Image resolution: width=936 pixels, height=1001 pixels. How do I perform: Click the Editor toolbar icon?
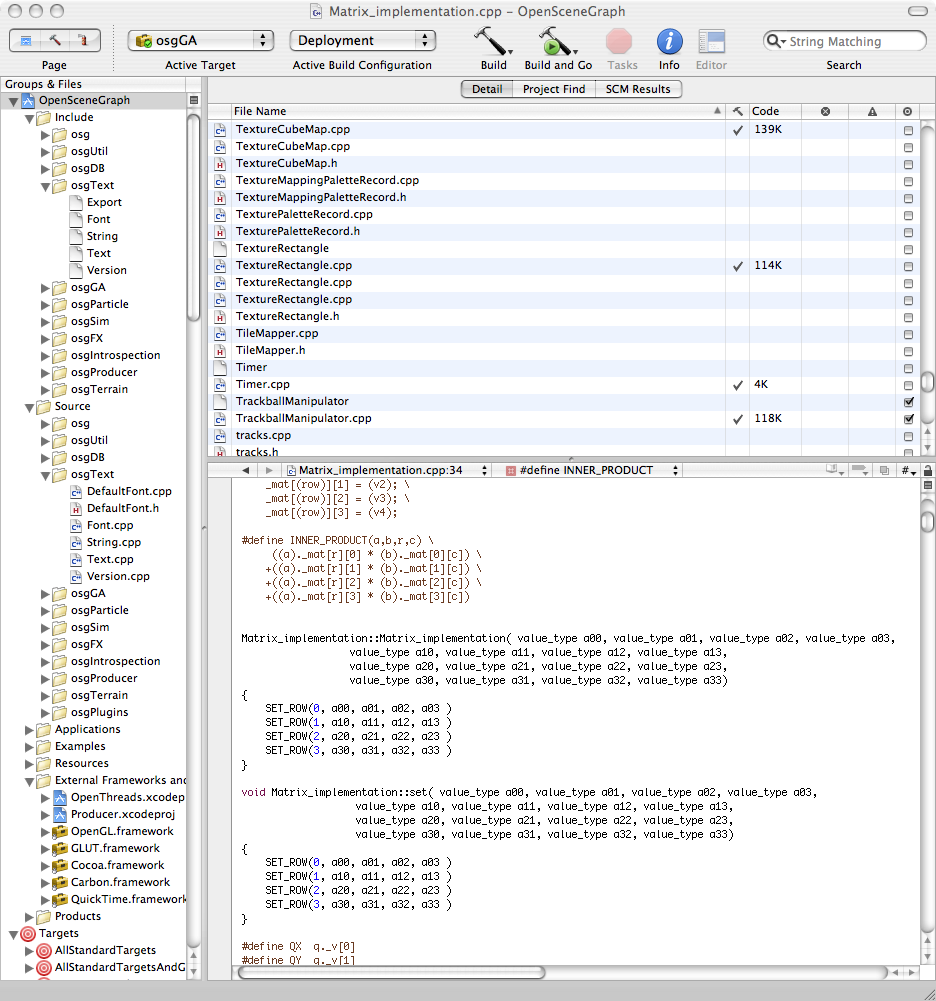[711, 42]
